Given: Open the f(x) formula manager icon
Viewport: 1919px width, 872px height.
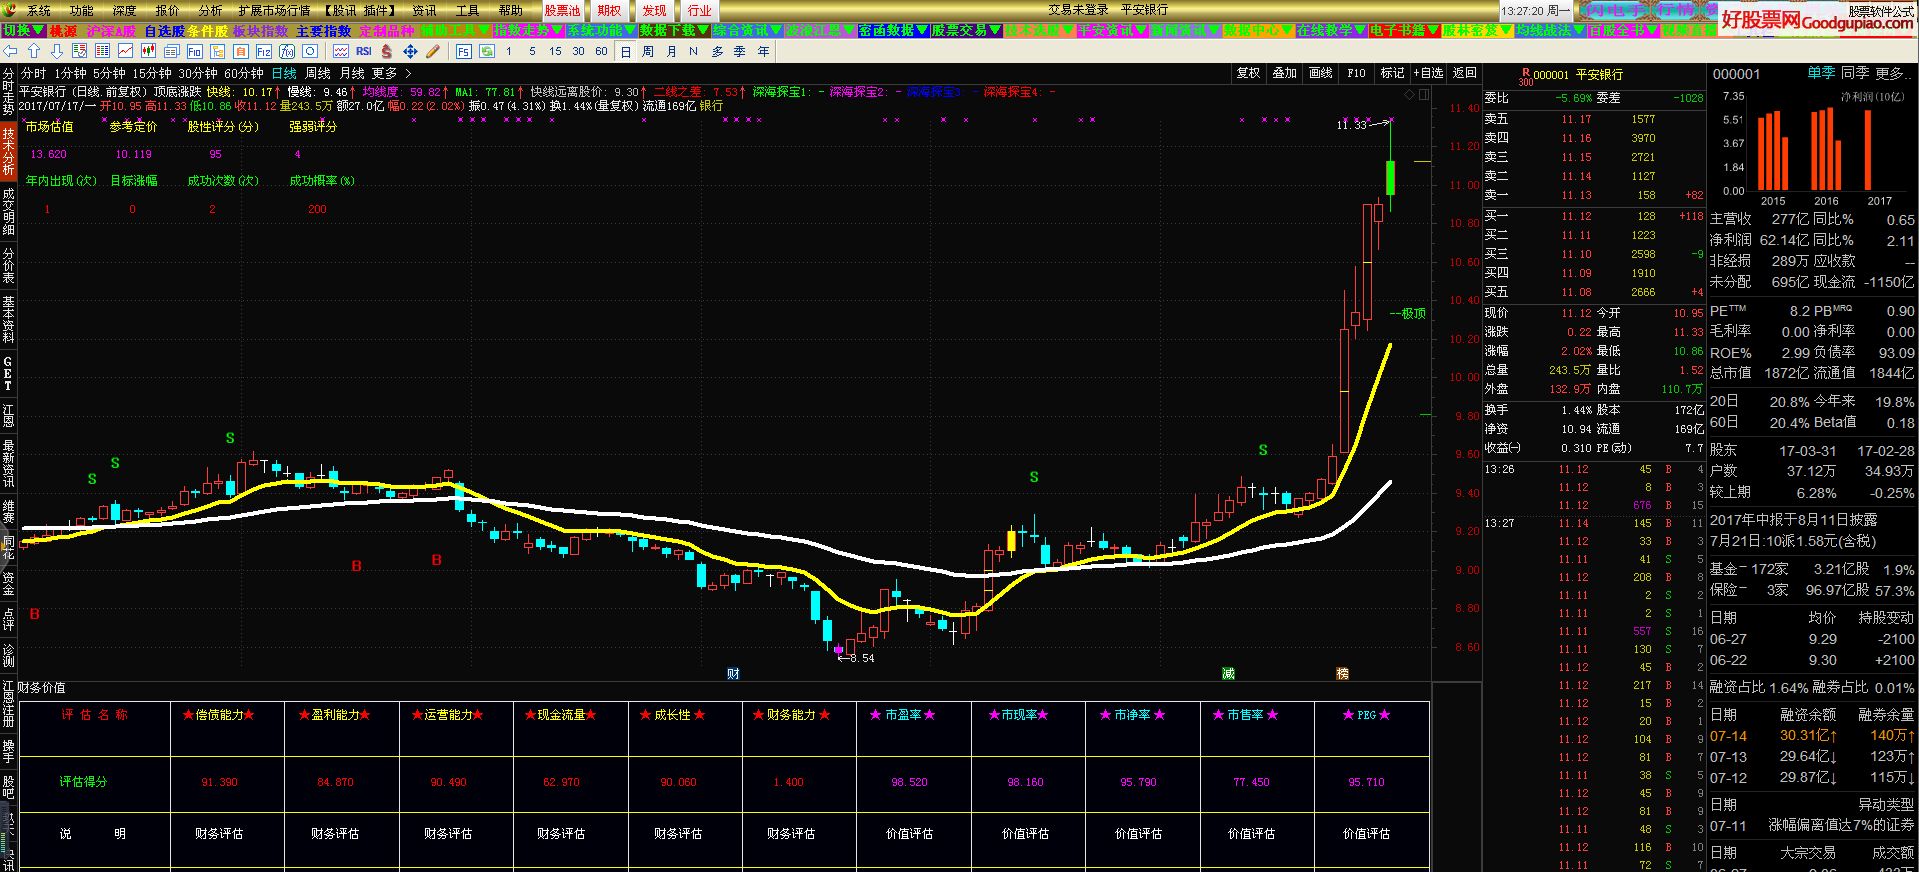Looking at the screenshot, I should tap(287, 51).
